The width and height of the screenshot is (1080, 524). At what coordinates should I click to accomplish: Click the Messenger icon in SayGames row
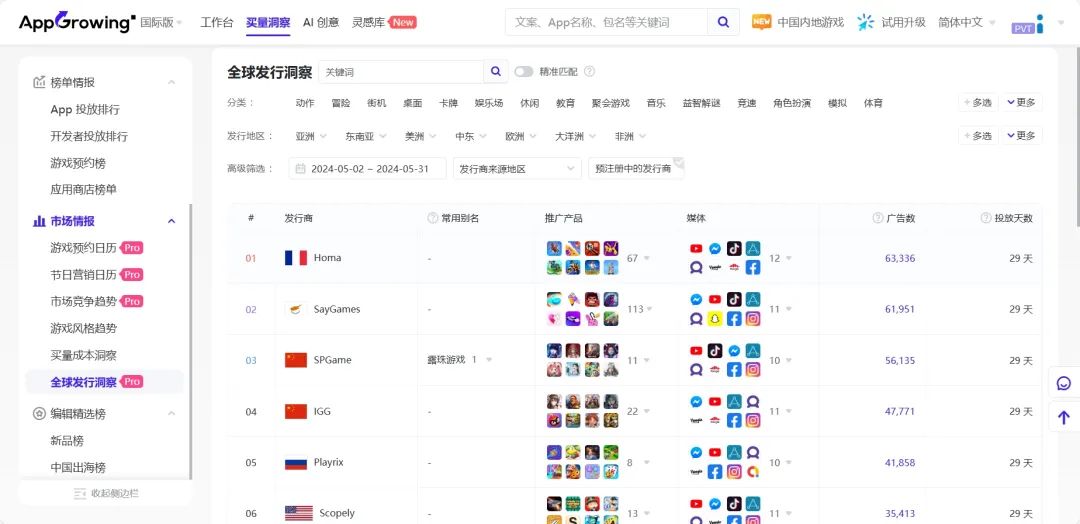[696, 300]
